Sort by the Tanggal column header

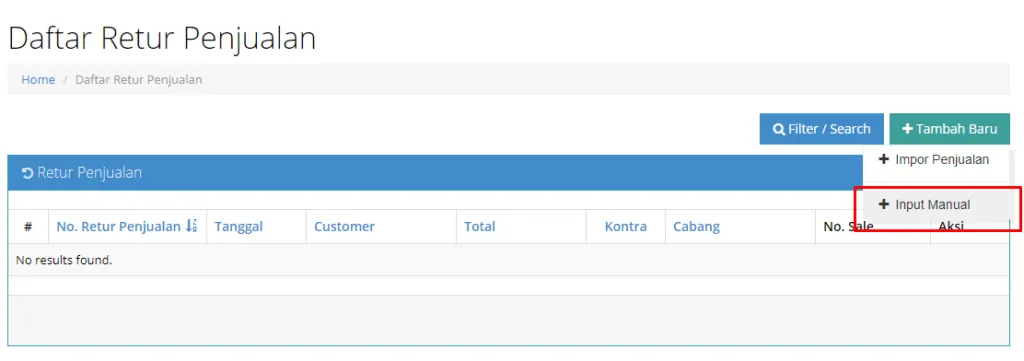point(238,227)
